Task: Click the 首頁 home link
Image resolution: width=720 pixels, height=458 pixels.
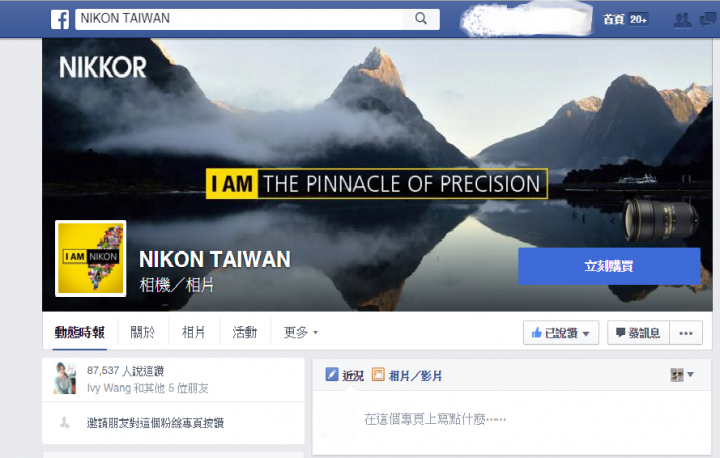Action: click(x=613, y=19)
